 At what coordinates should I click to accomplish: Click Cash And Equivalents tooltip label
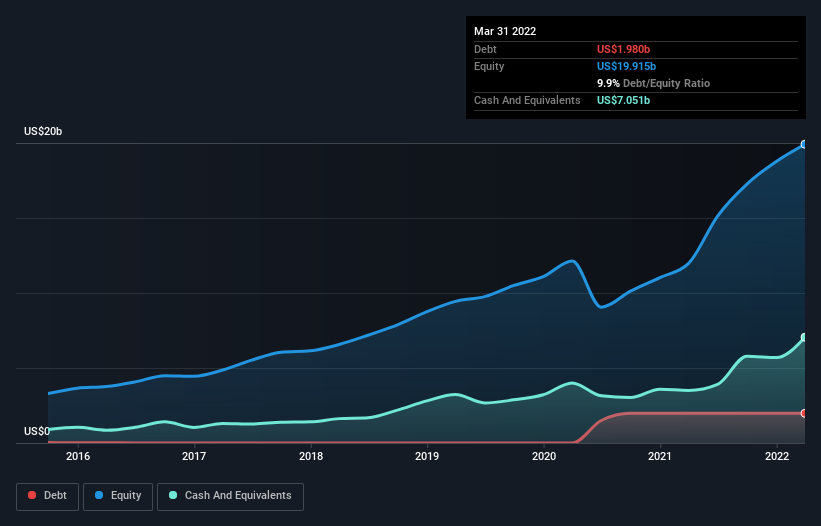(x=527, y=100)
